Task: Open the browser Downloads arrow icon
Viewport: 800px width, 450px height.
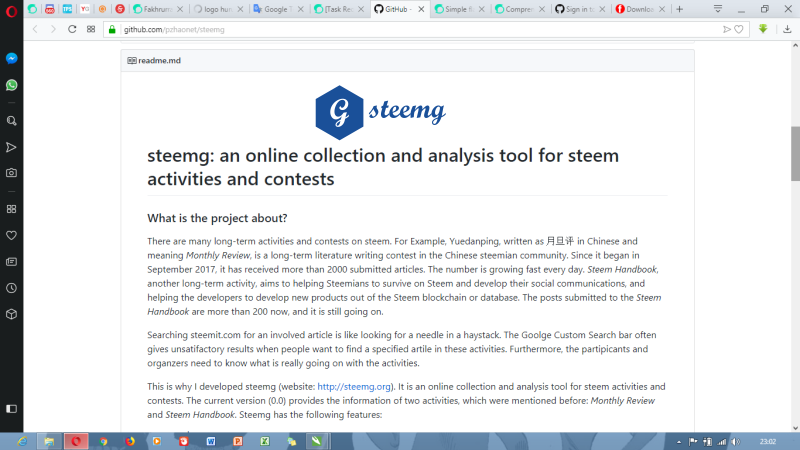Action: [x=787, y=30]
